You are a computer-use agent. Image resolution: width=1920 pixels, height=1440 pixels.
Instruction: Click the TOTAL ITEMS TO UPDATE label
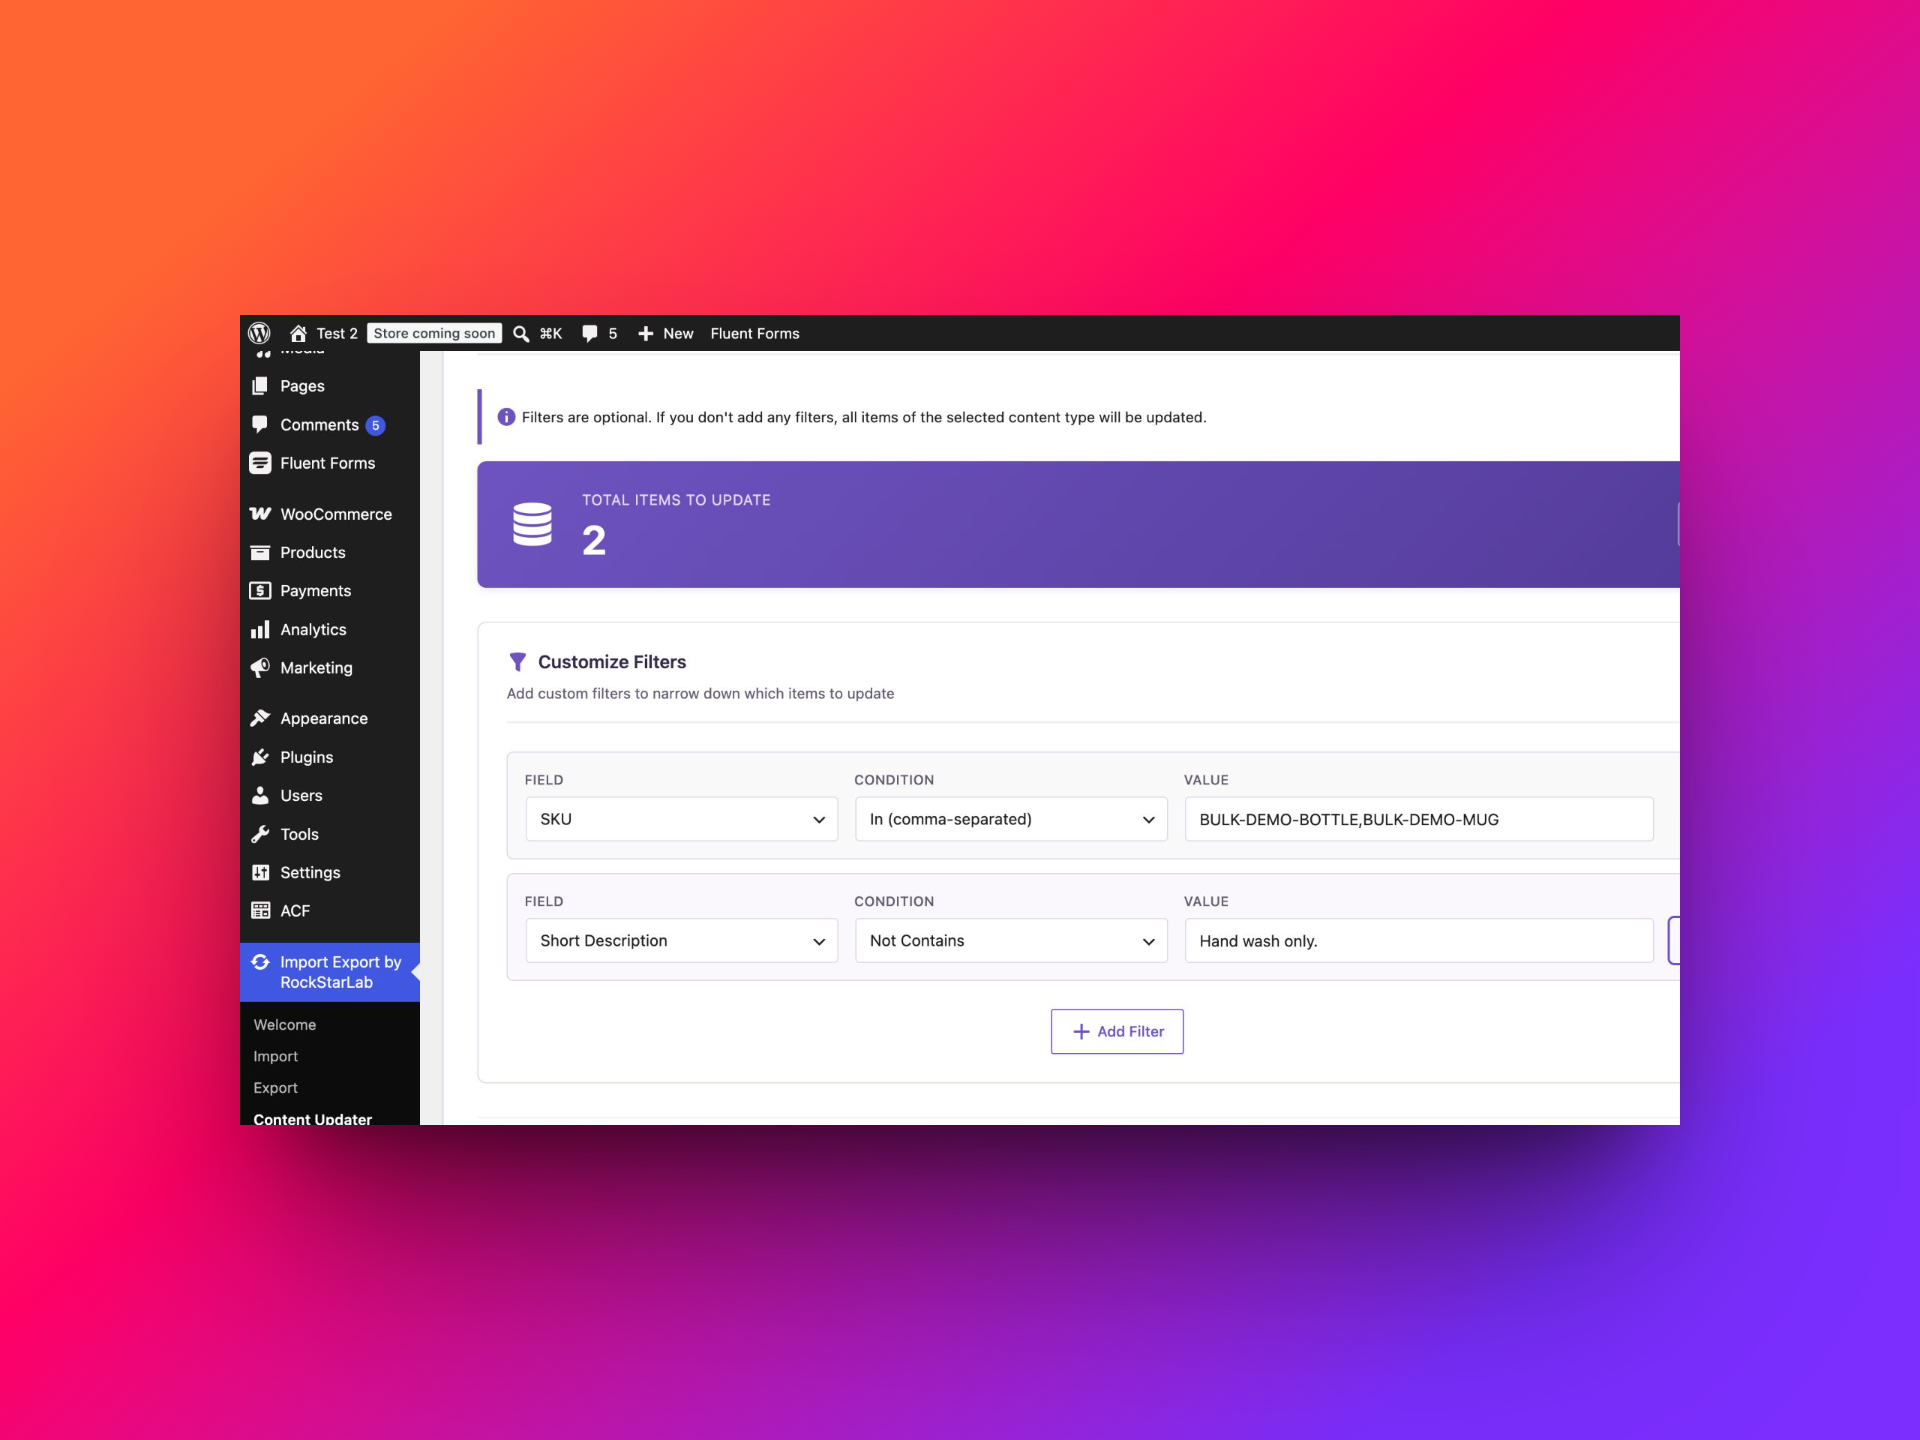point(676,500)
